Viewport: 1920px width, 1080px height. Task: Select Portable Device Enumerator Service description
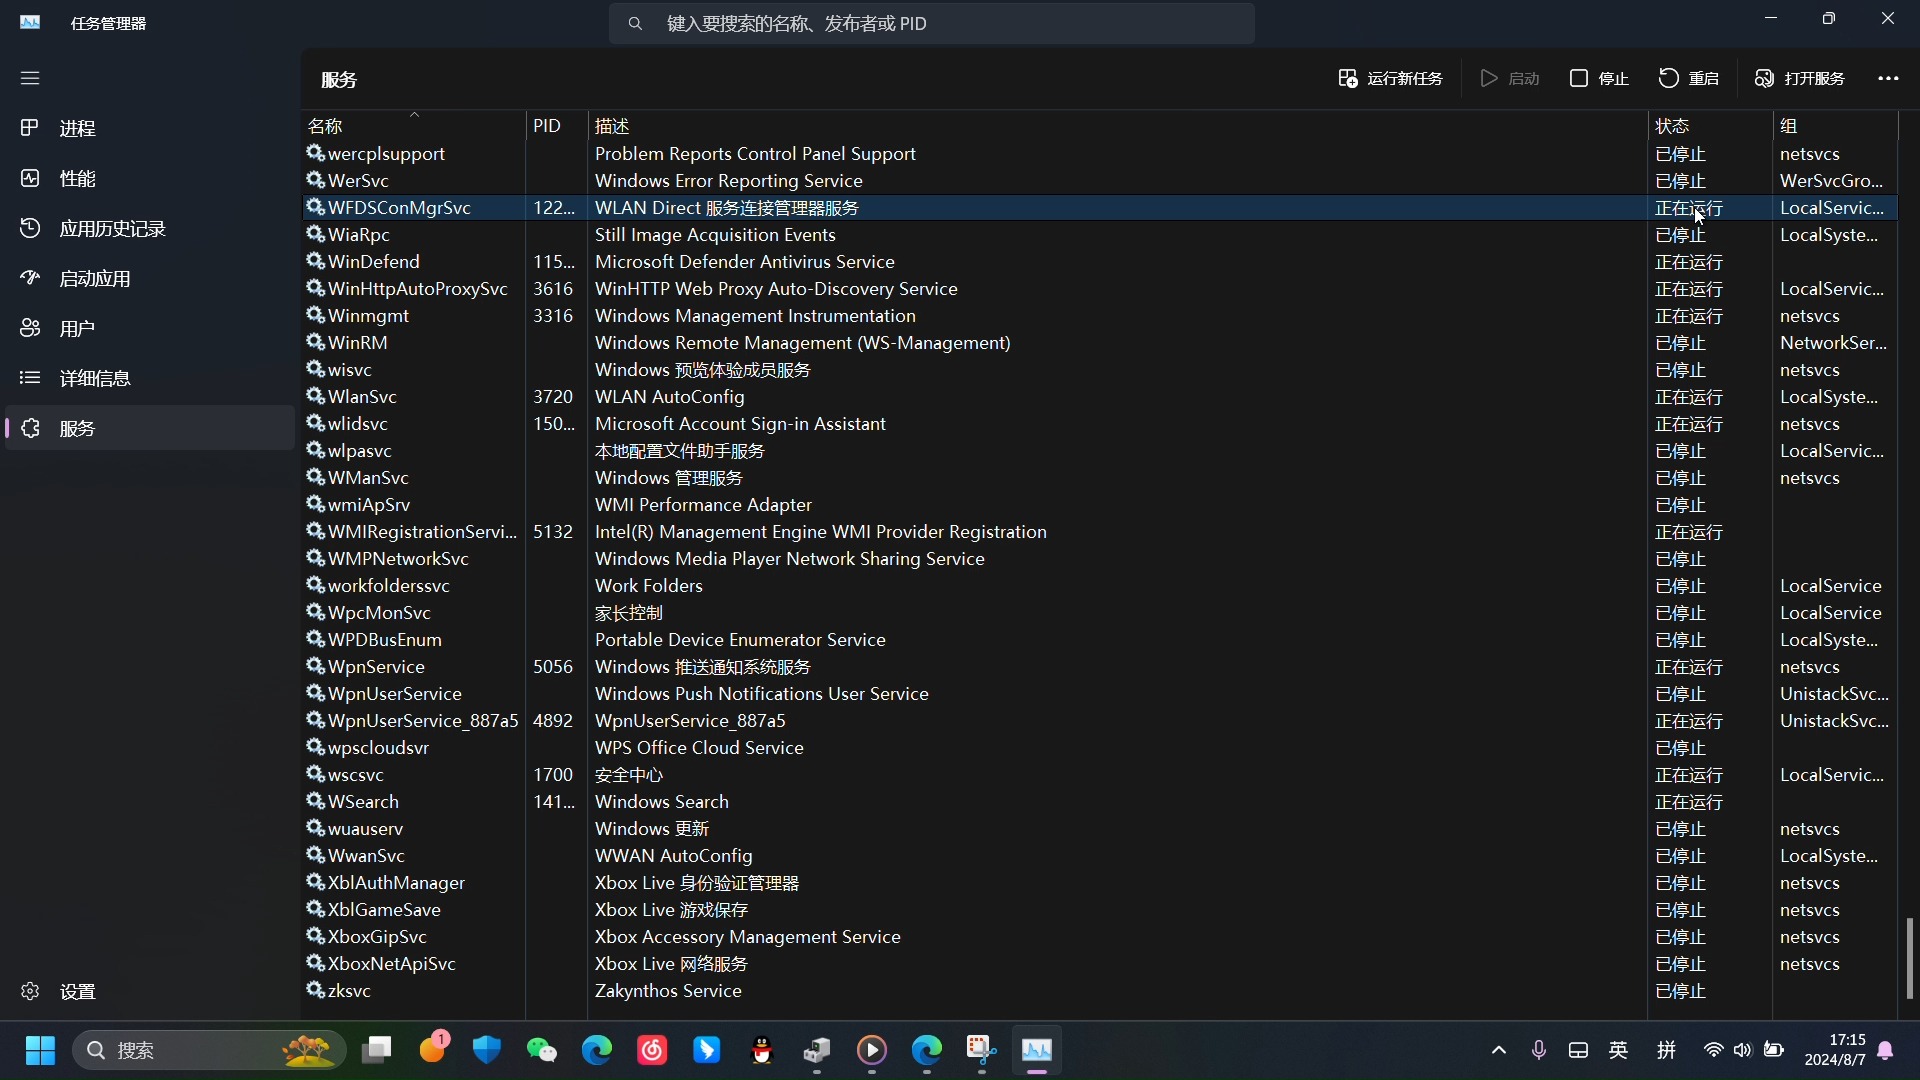pyautogui.click(x=740, y=640)
